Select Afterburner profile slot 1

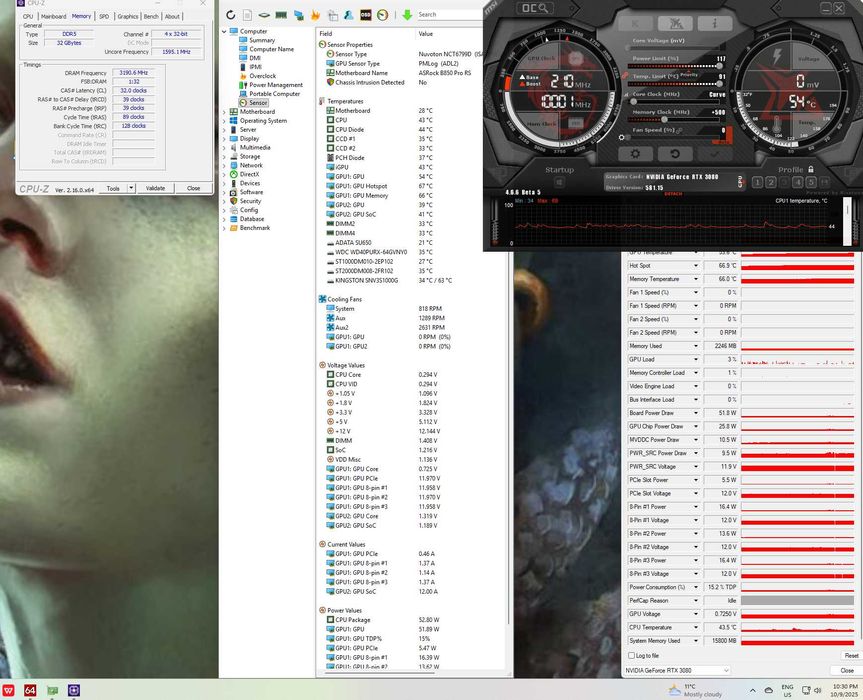point(758,182)
